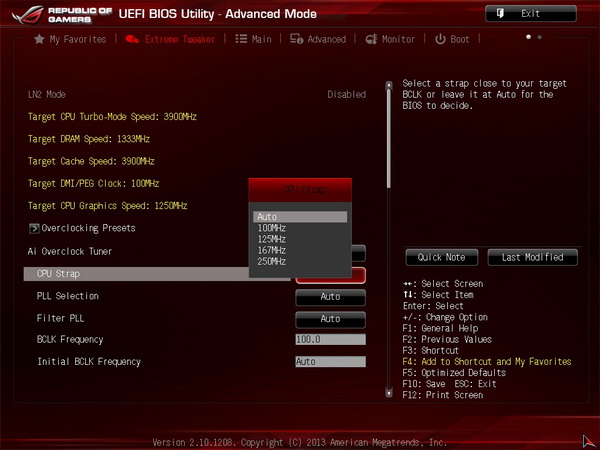Click the LN2 Mode row
The width and height of the screenshot is (600, 450).
coord(197,95)
